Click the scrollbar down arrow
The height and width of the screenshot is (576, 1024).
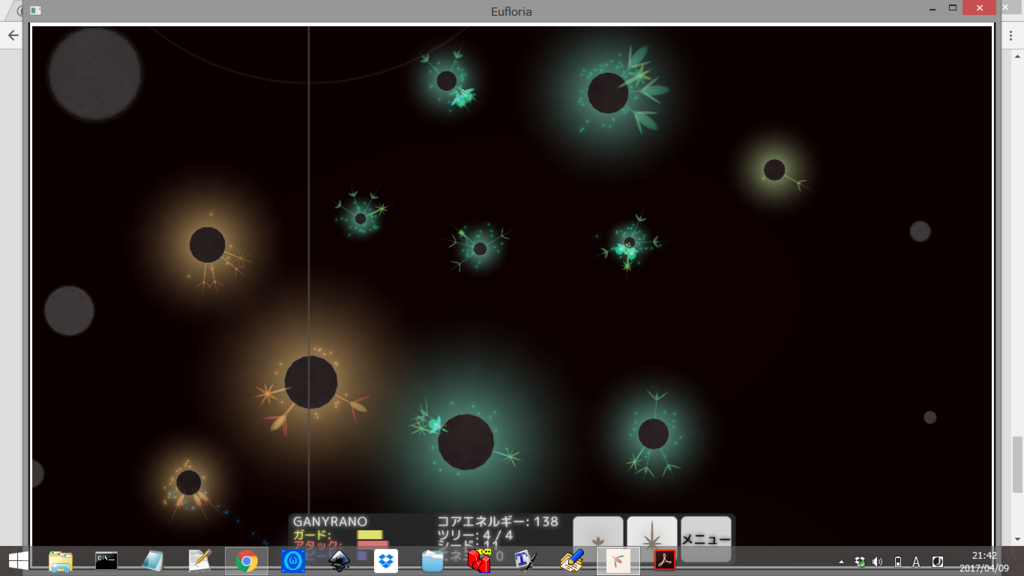(1017, 539)
